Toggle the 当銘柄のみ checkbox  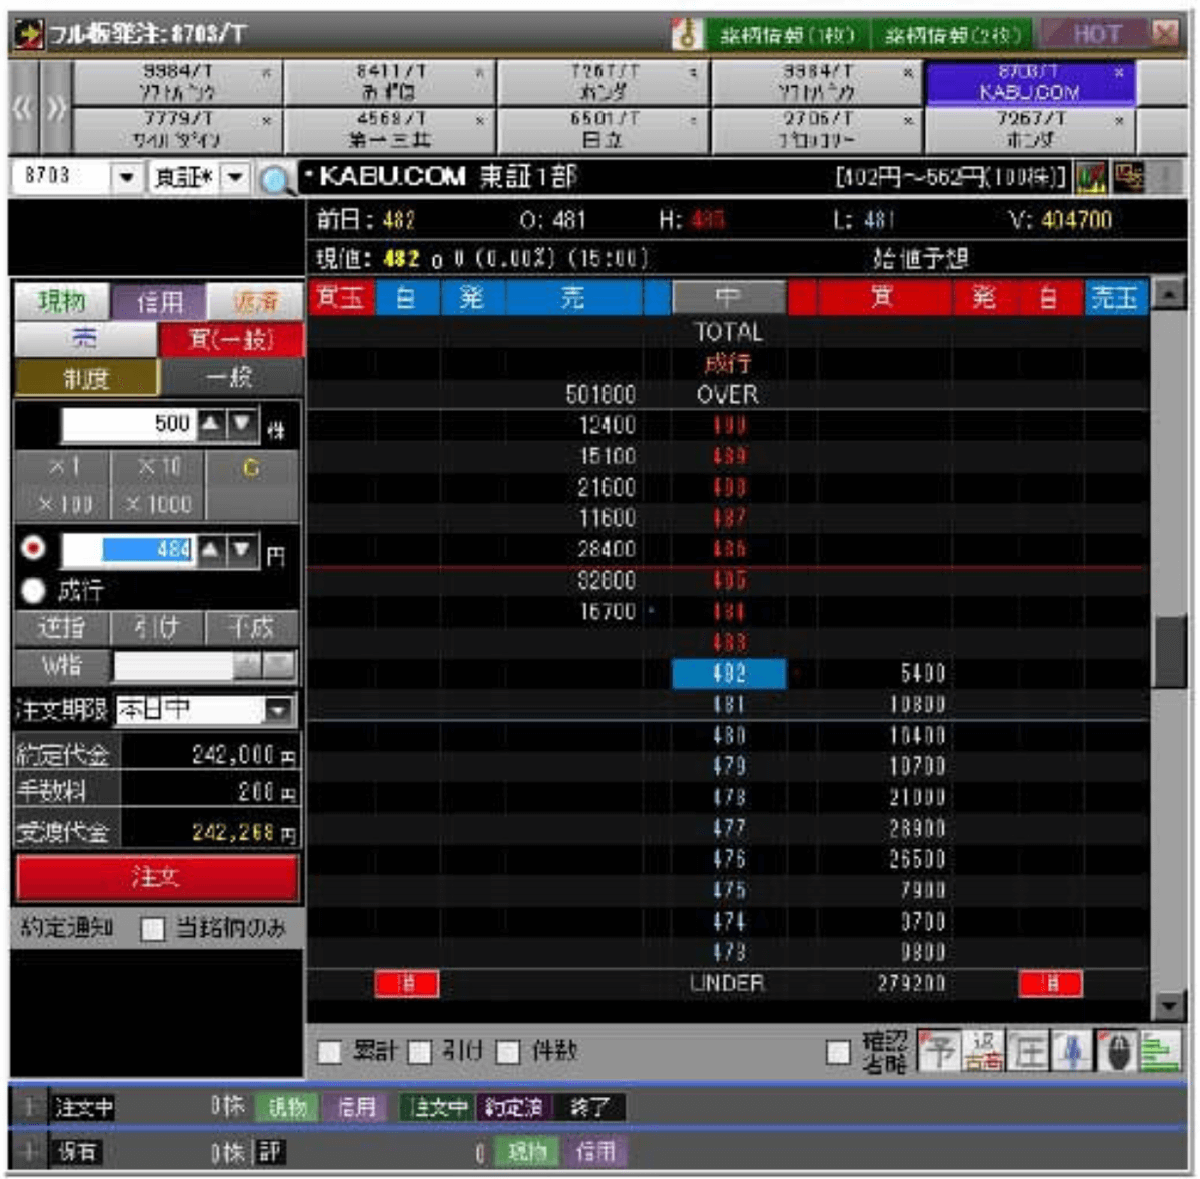[152, 929]
